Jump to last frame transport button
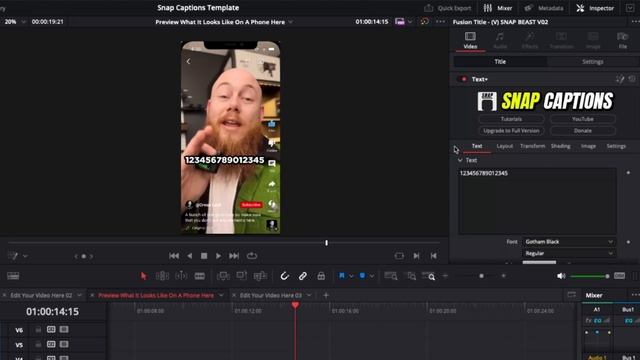 [234, 256]
